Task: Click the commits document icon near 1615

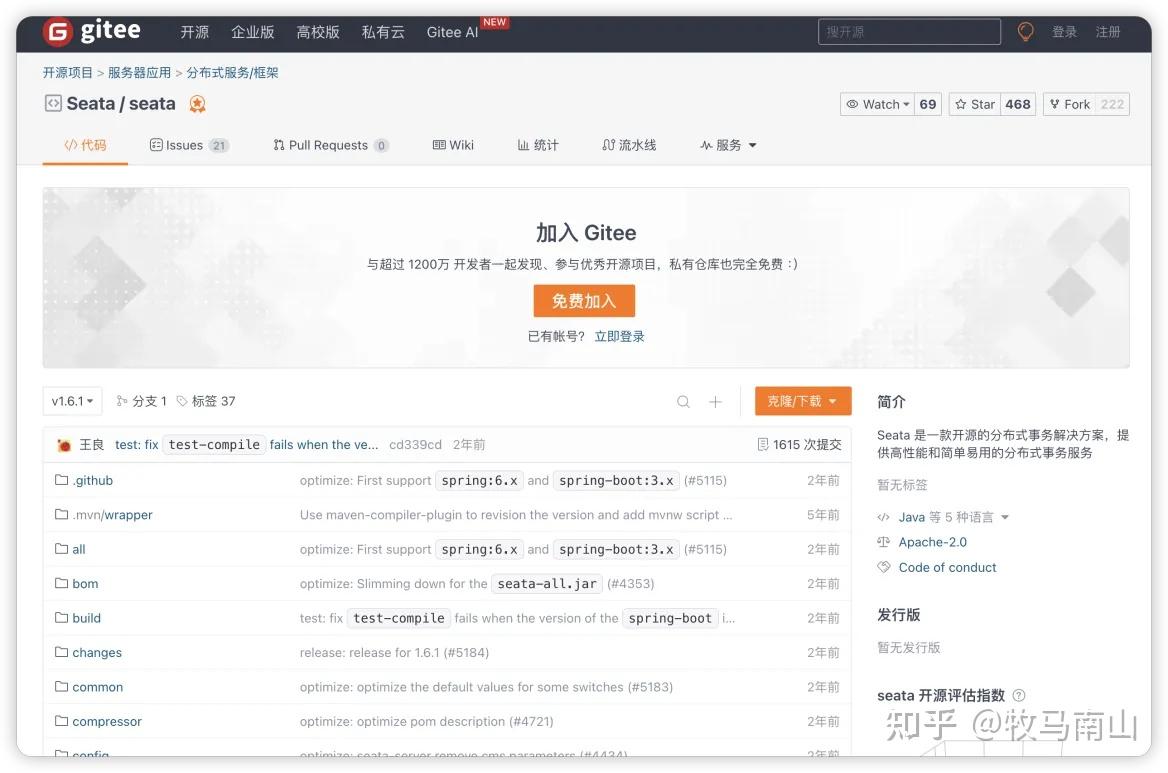Action: point(763,445)
